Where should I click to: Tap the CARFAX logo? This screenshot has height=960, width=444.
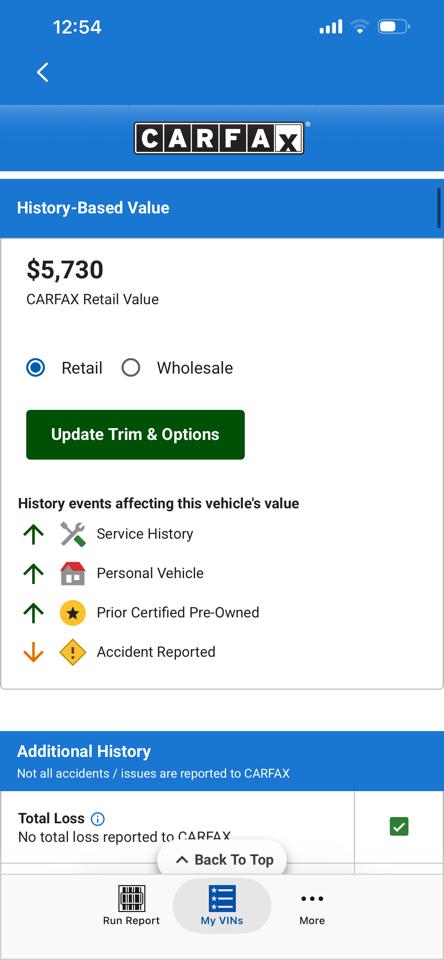(219, 138)
